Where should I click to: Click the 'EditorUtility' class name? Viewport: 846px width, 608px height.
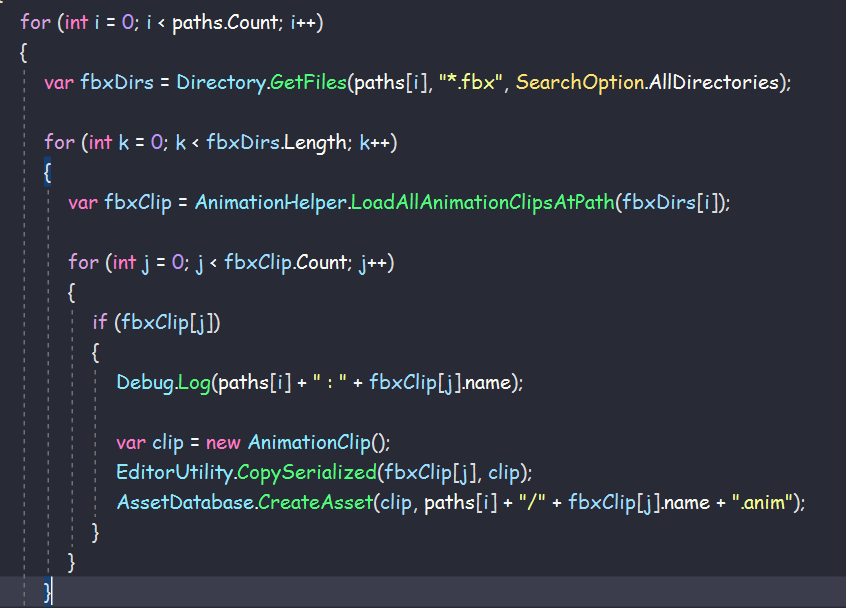click(x=174, y=473)
